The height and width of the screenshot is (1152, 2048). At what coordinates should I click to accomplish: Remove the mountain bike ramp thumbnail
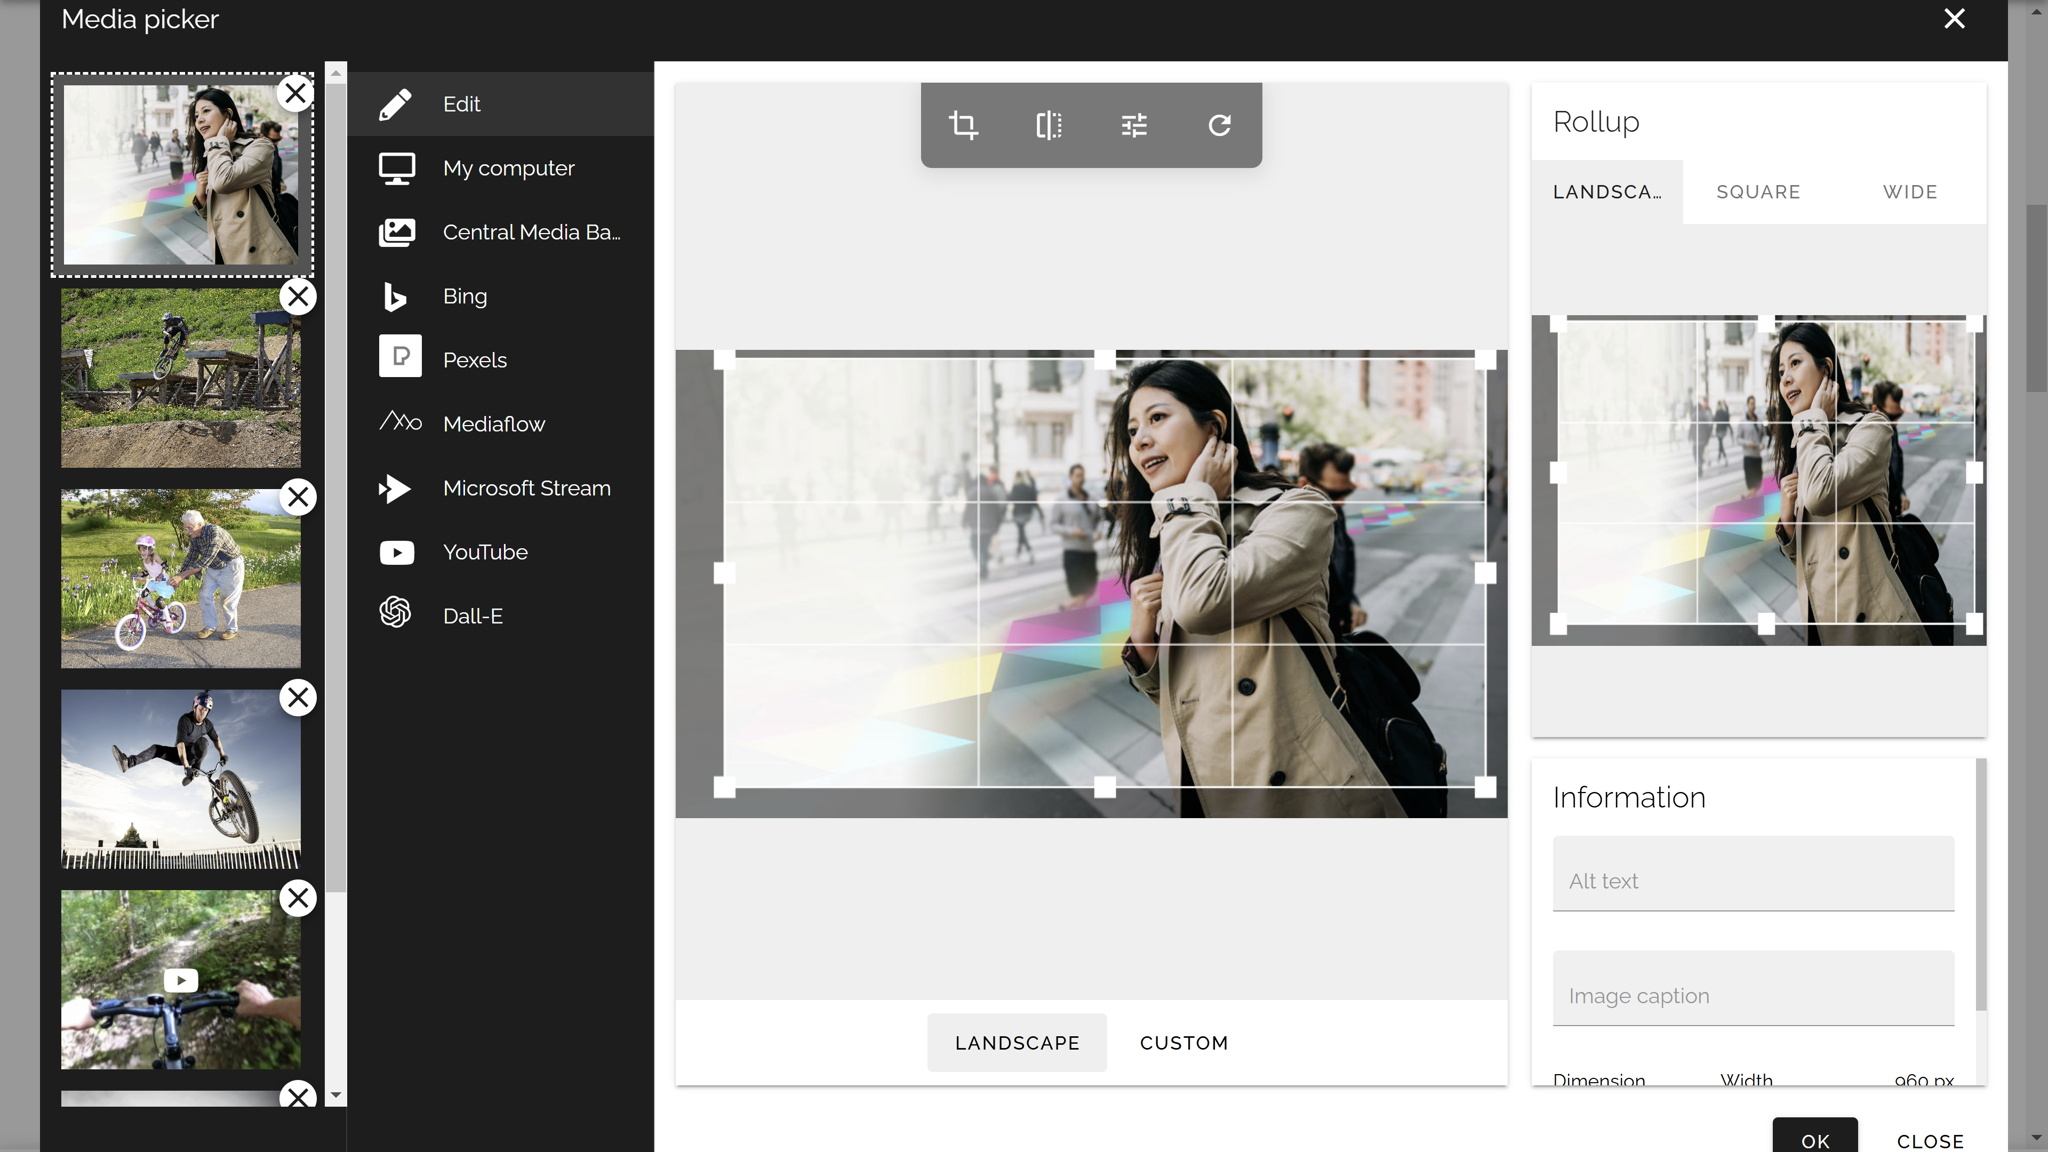298,297
